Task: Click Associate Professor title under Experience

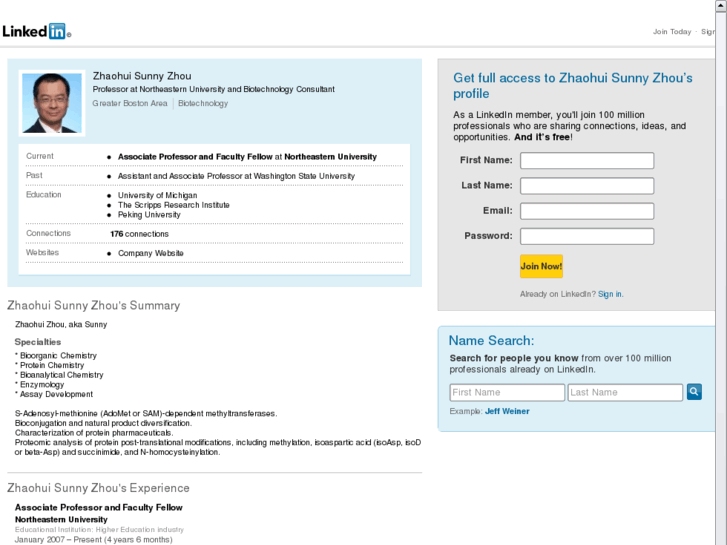Action: [98, 507]
